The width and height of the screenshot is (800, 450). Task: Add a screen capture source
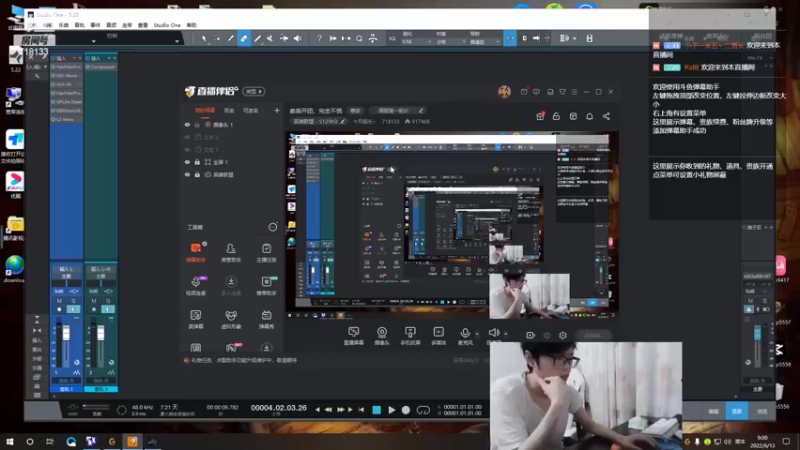pyautogui.click(x=354, y=336)
